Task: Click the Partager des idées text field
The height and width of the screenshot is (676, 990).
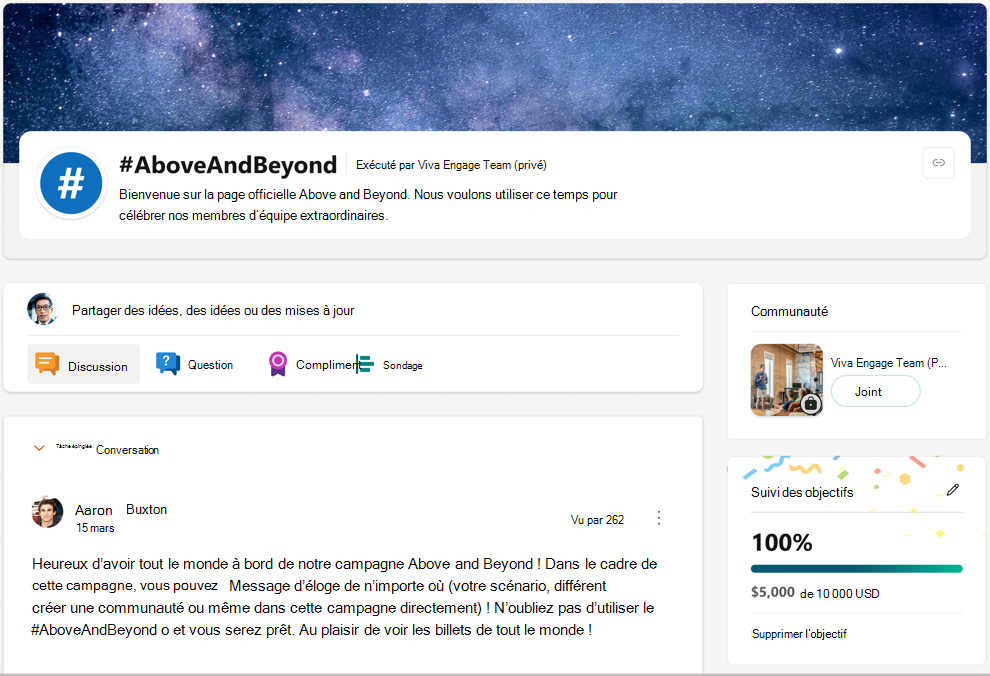Action: pyautogui.click(x=213, y=311)
